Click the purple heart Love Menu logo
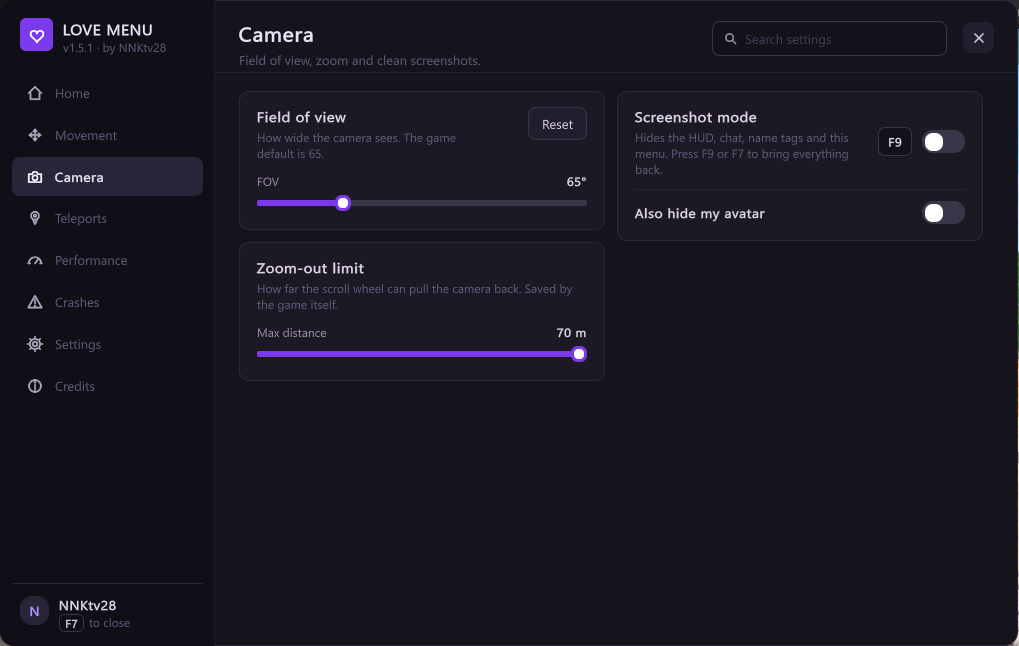This screenshot has height=646, width=1019. (36, 35)
